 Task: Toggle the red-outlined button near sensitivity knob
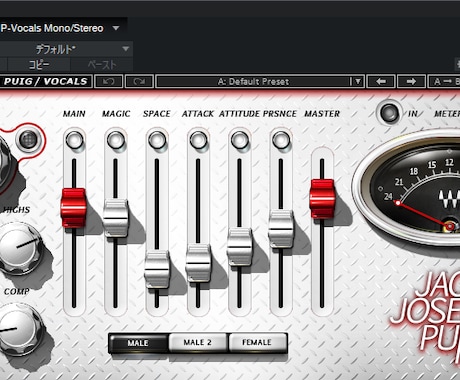(x=29, y=139)
